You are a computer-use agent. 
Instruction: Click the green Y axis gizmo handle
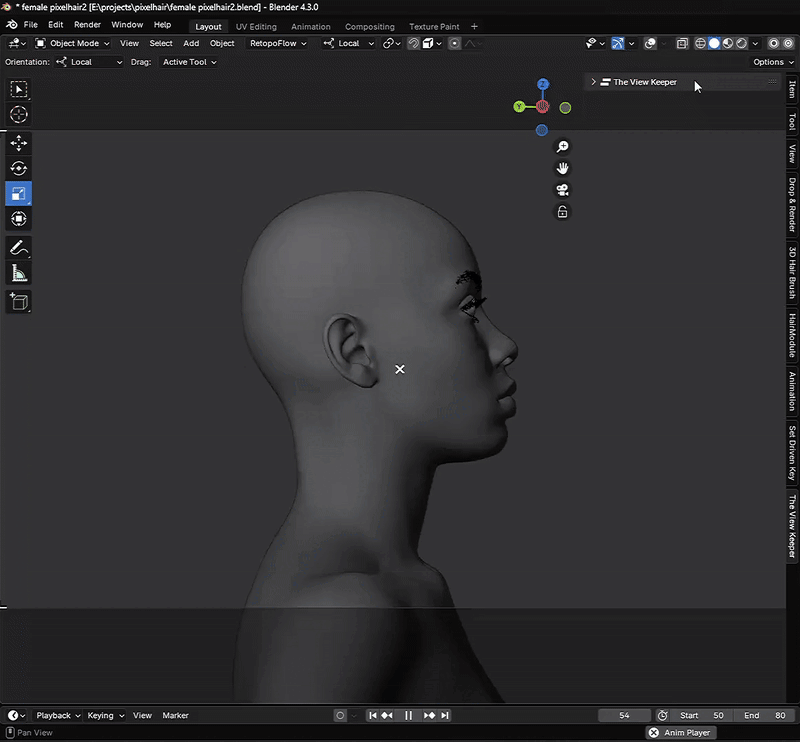519,107
